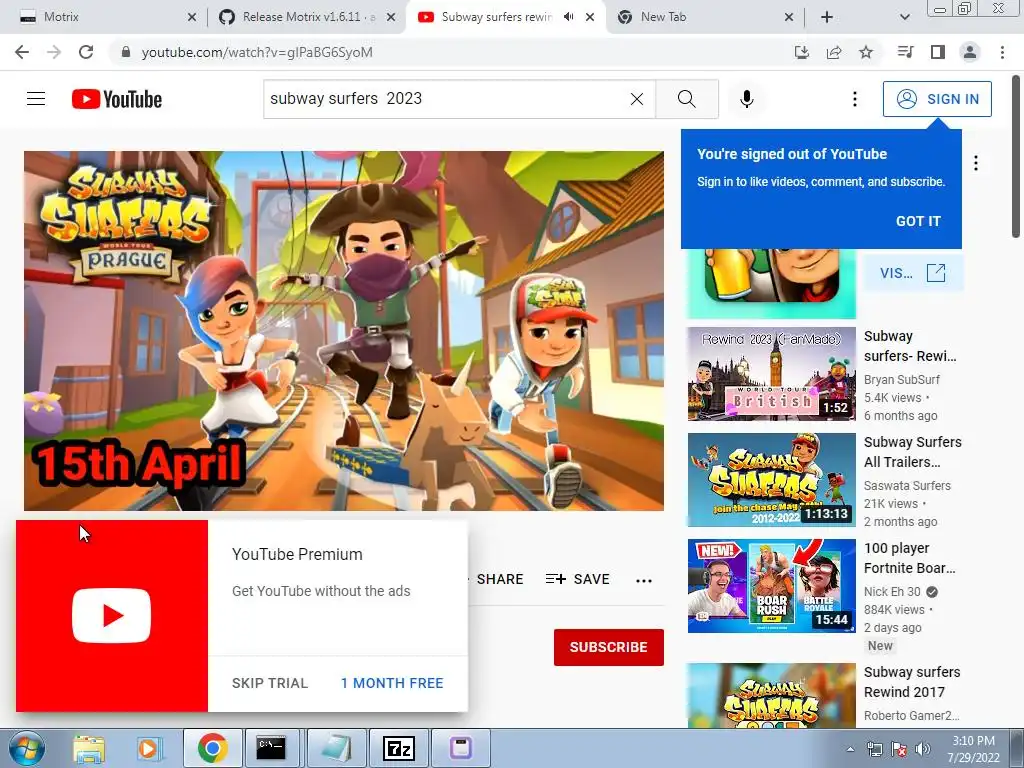Close the New Tab tab

[789, 17]
